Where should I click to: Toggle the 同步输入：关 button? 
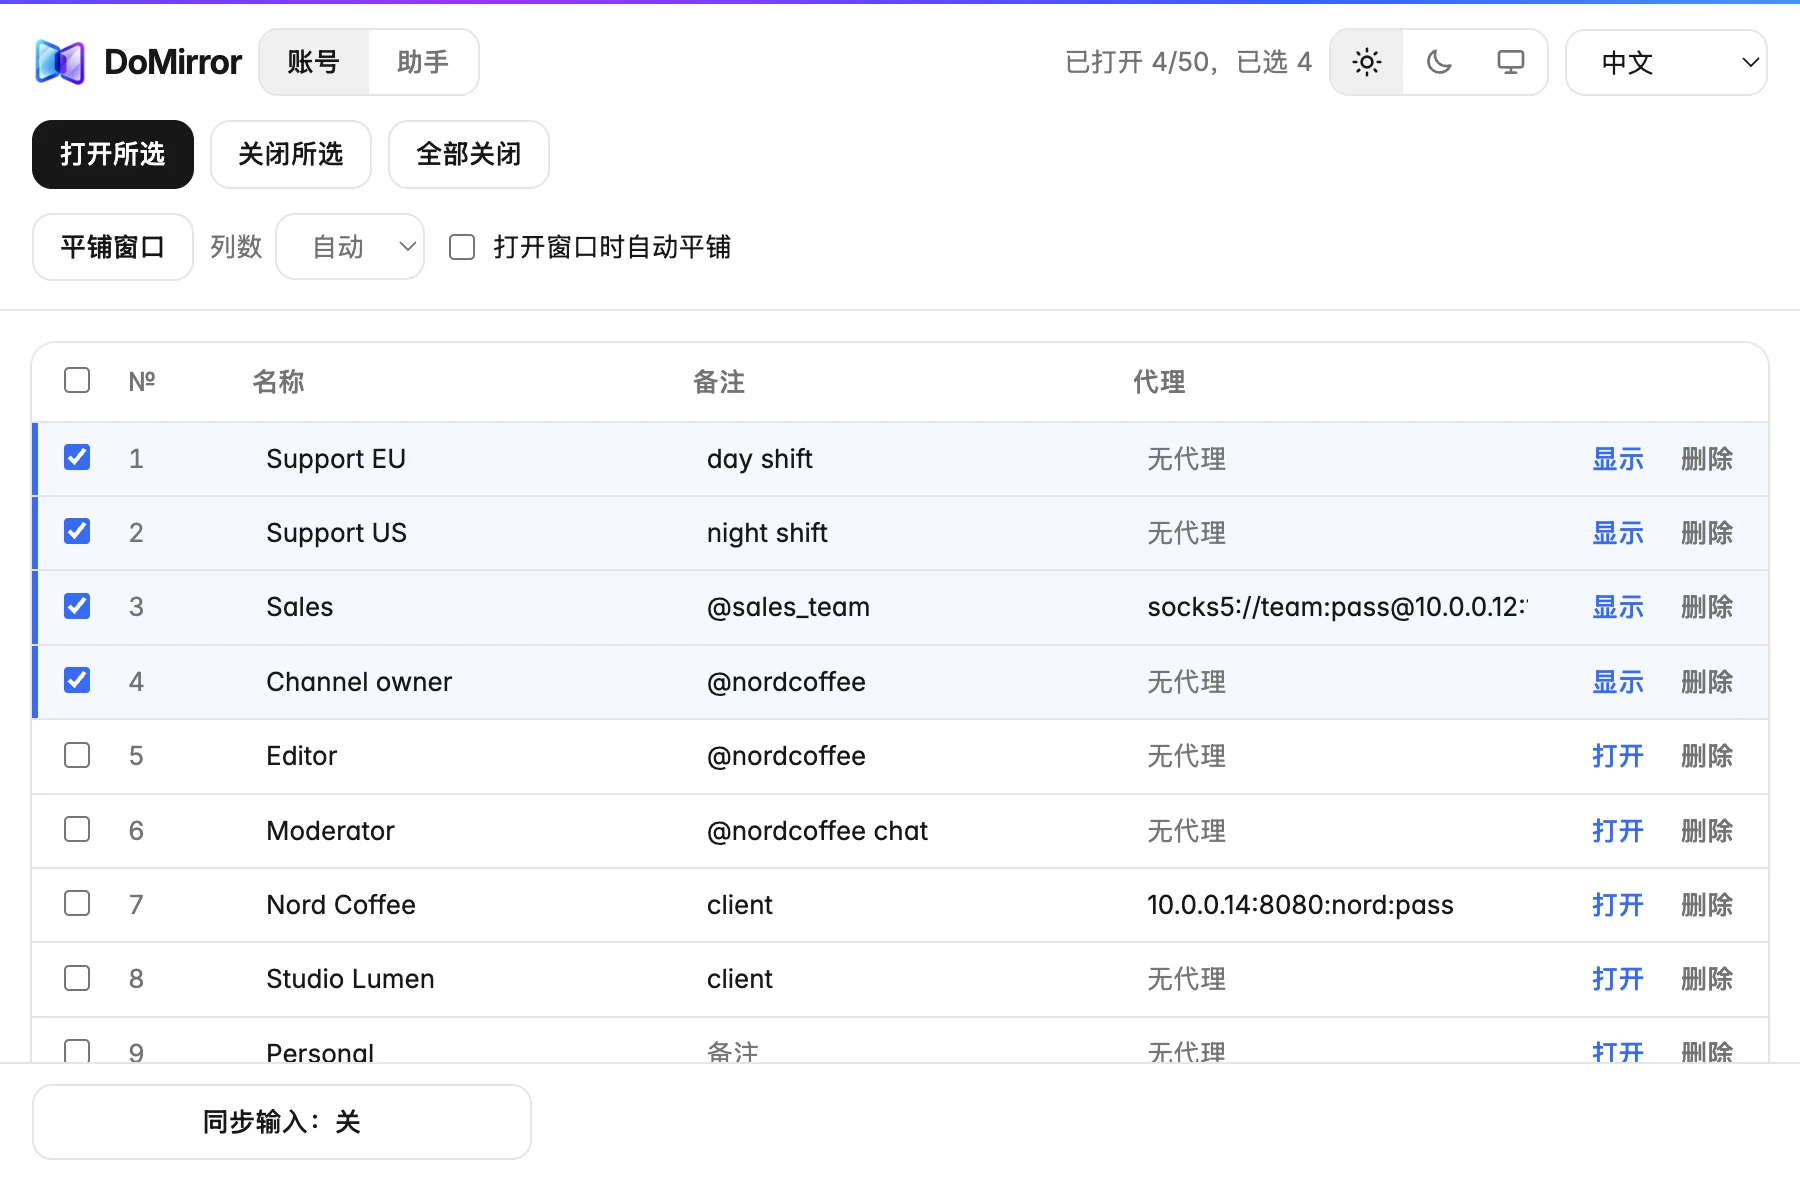[x=282, y=1122]
